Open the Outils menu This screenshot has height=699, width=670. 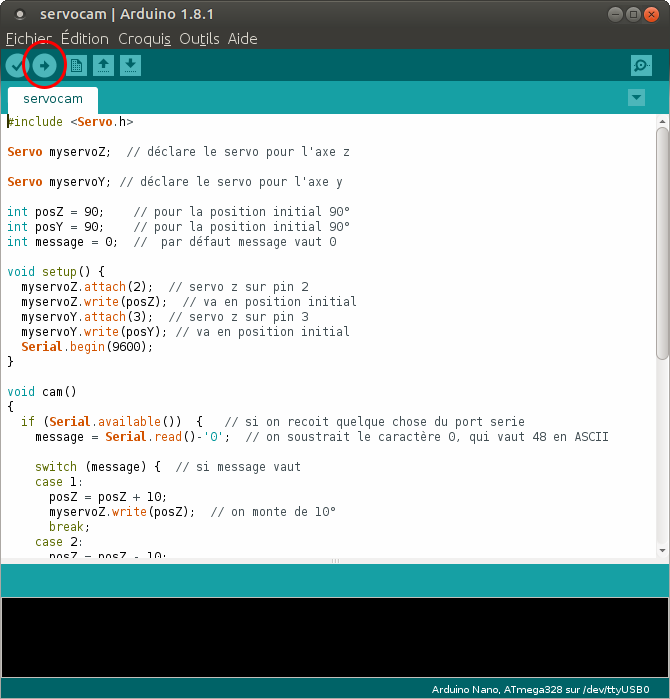click(199, 39)
